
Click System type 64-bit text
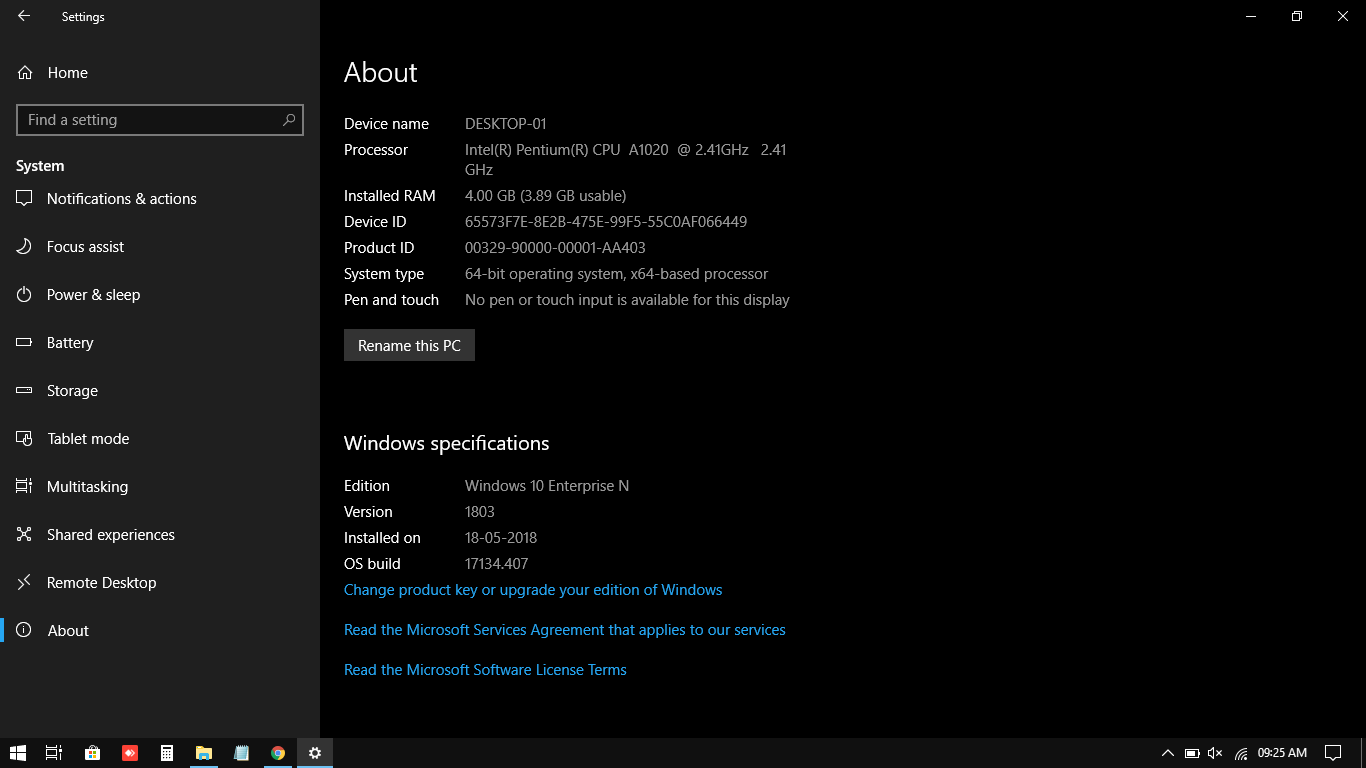point(617,274)
